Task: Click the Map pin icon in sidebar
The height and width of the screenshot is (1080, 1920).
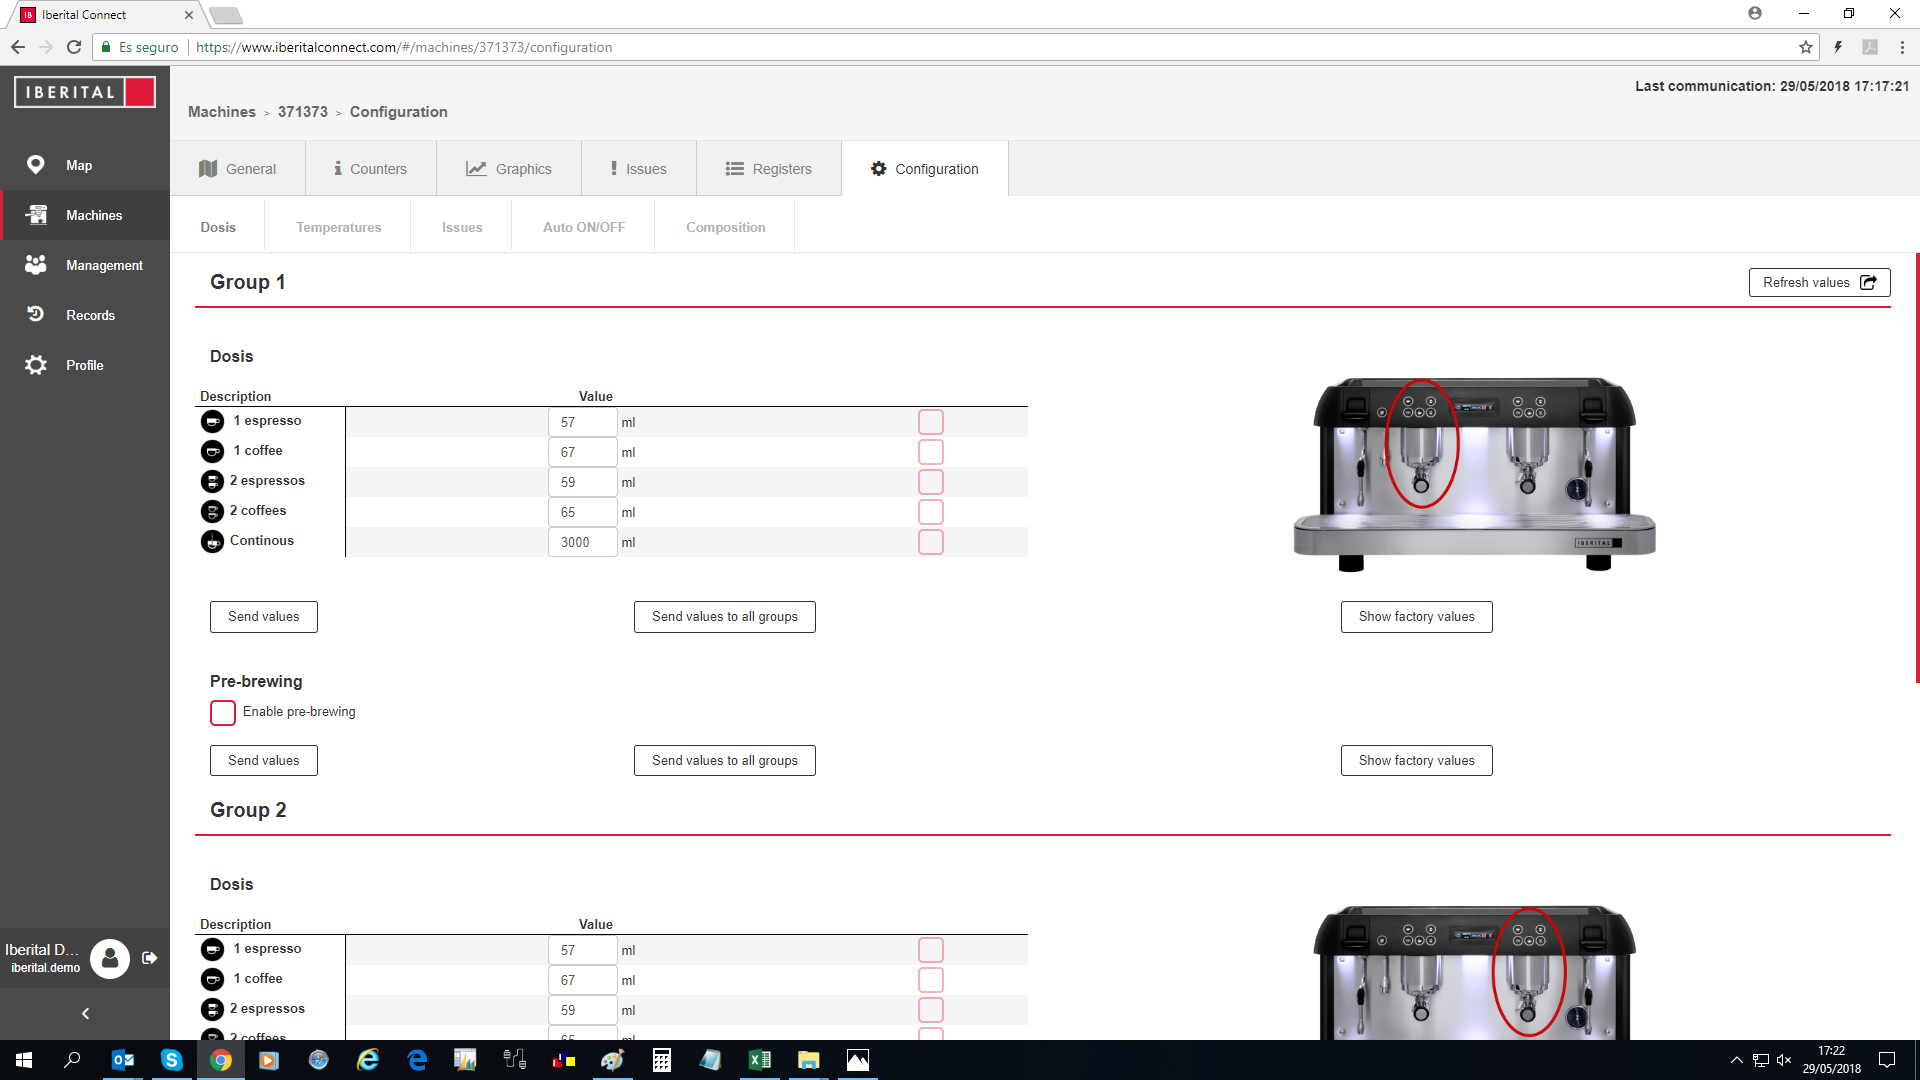Action: click(36, 165)
